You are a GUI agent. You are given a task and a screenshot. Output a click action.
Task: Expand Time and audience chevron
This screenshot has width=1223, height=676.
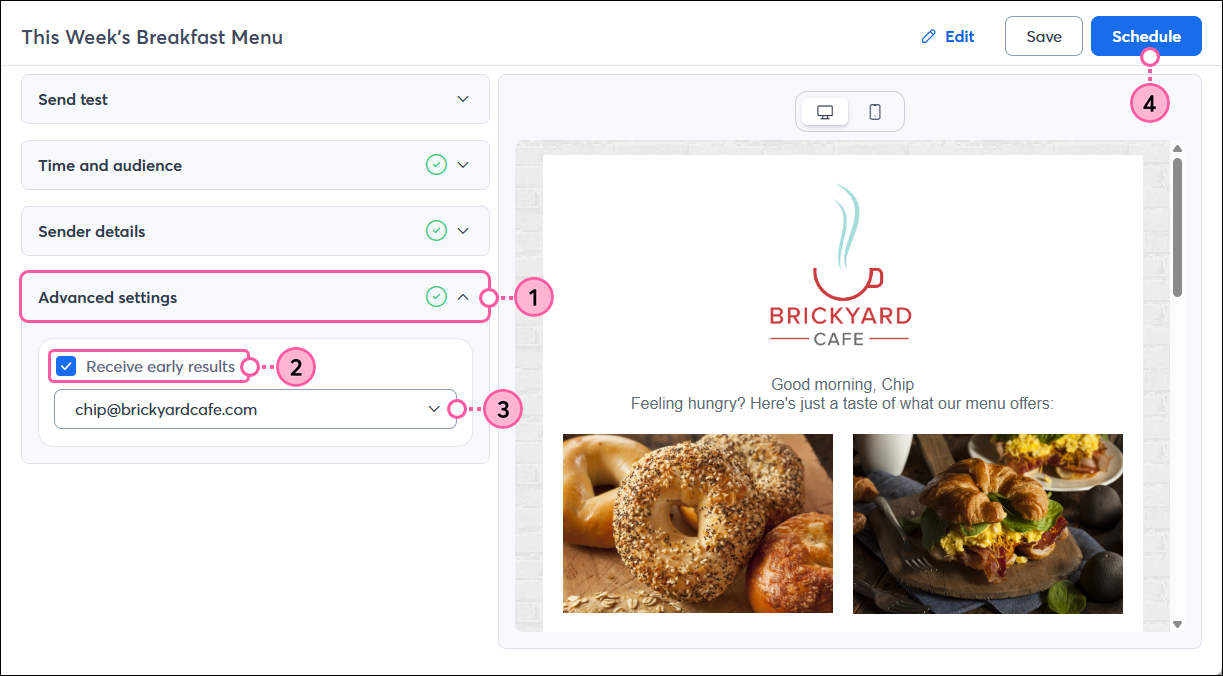463,165
